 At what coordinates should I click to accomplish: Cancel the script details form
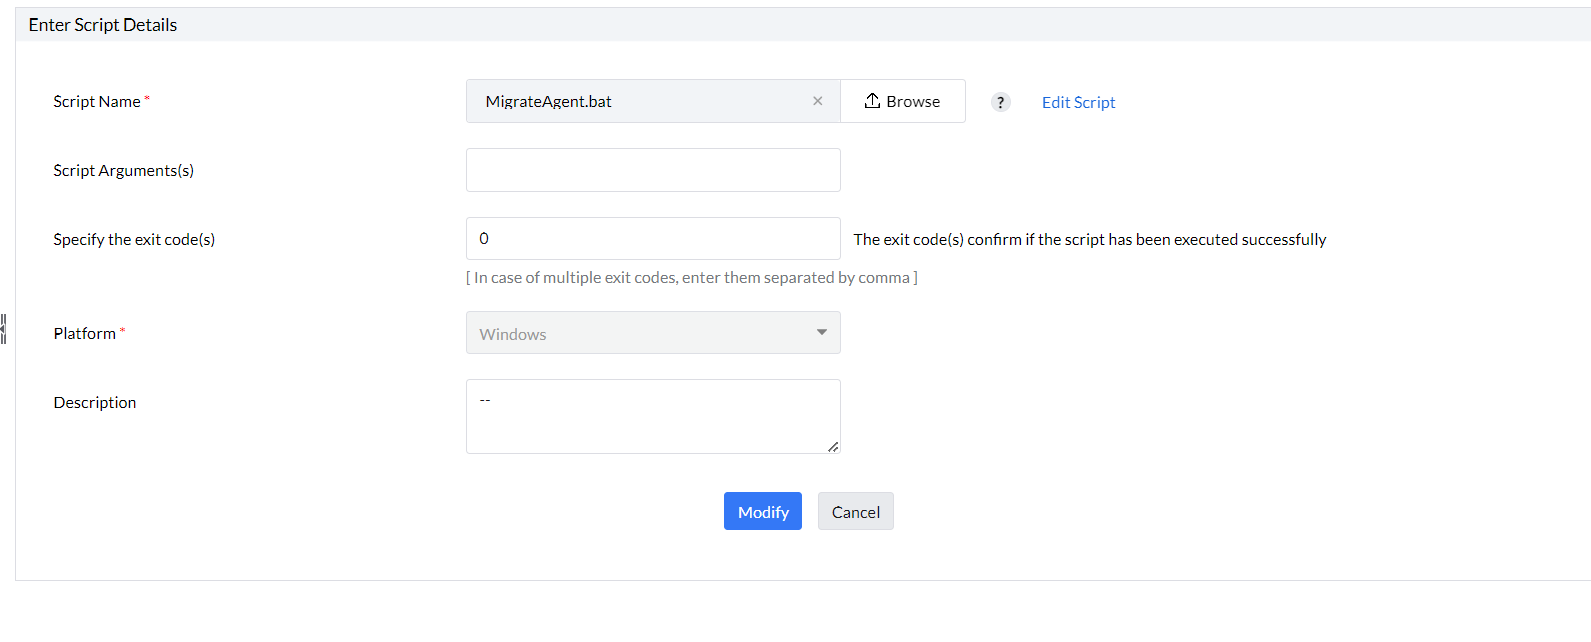click(x=855, y=512)
